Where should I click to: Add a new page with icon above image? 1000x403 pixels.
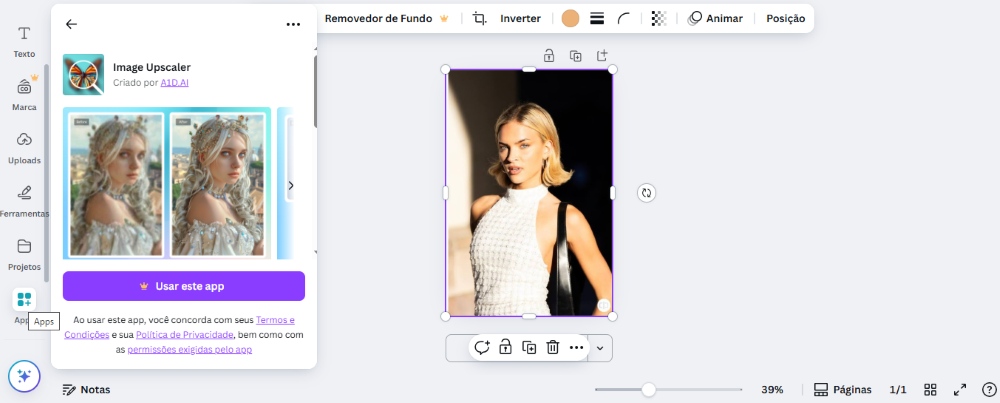coord(602,55)
